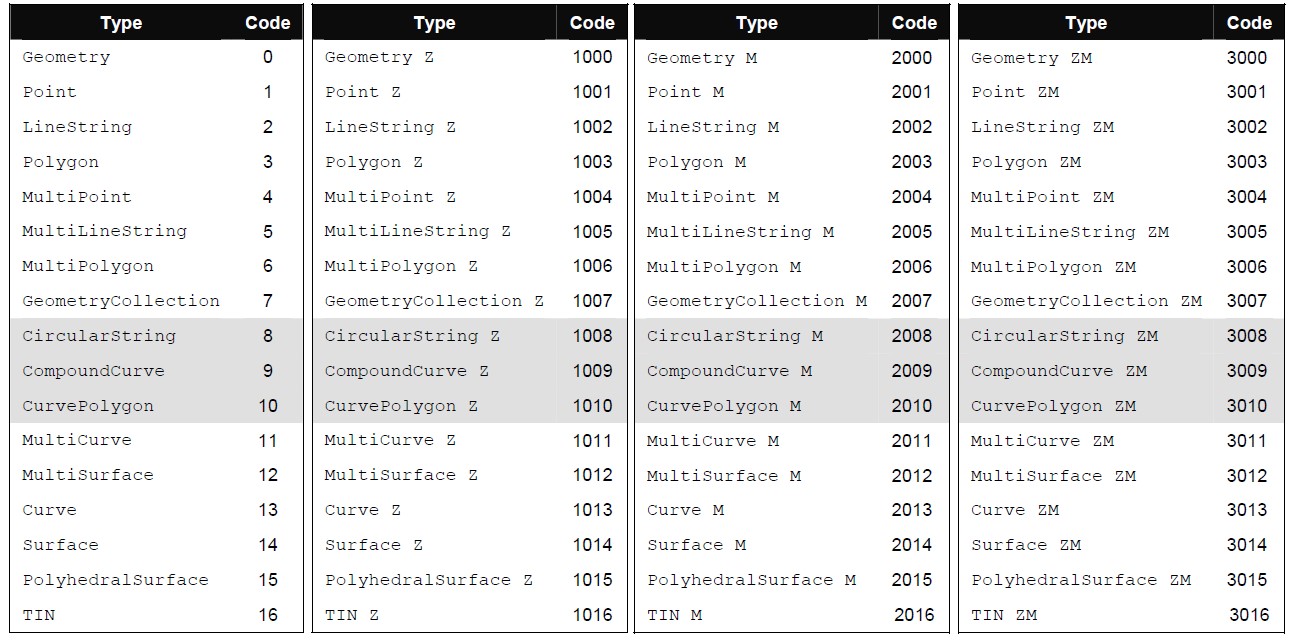
Task: Click the 'CompoundCurve' cell without suffix
Action: click(93, 371)
